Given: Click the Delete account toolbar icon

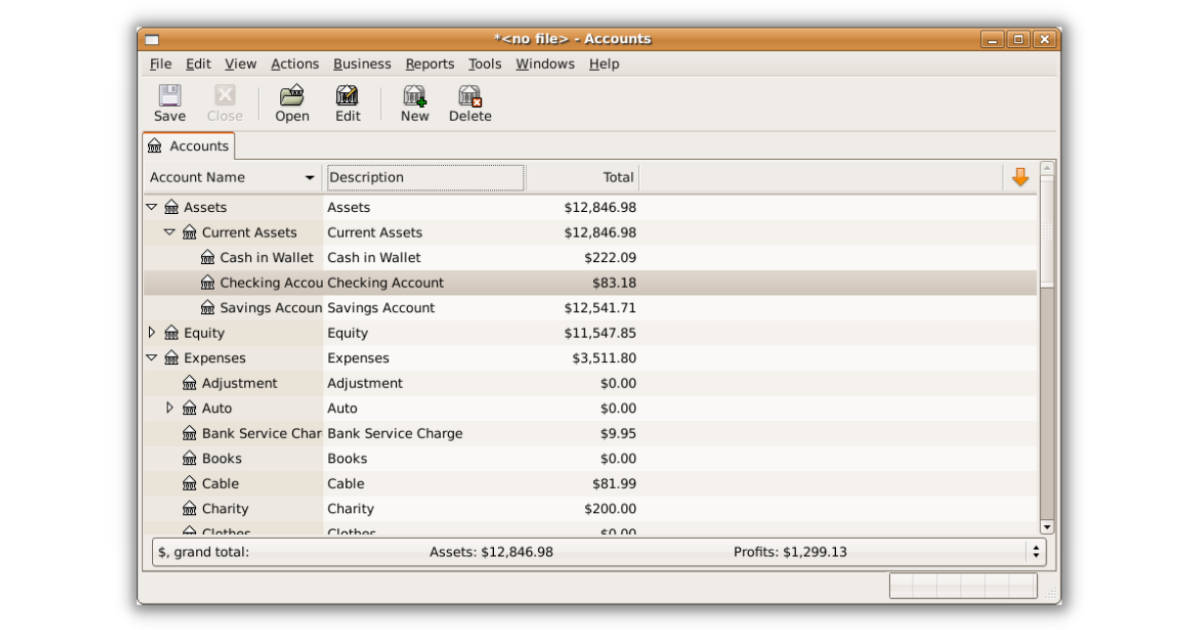Looking at the screenshot, I should [x=469, y=97].
